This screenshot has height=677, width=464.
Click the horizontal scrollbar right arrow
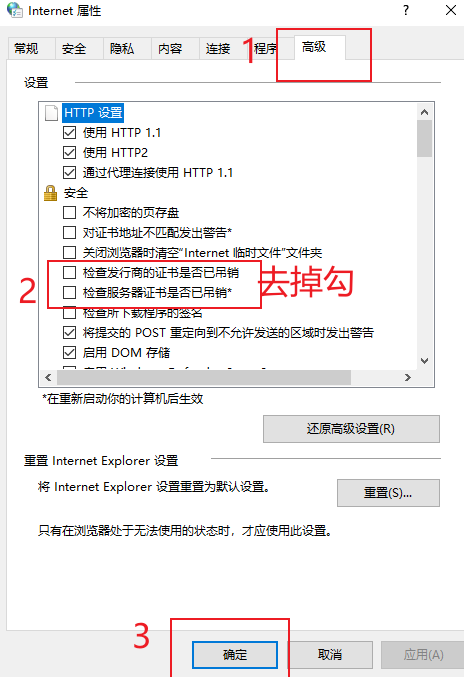coord(408,377)
